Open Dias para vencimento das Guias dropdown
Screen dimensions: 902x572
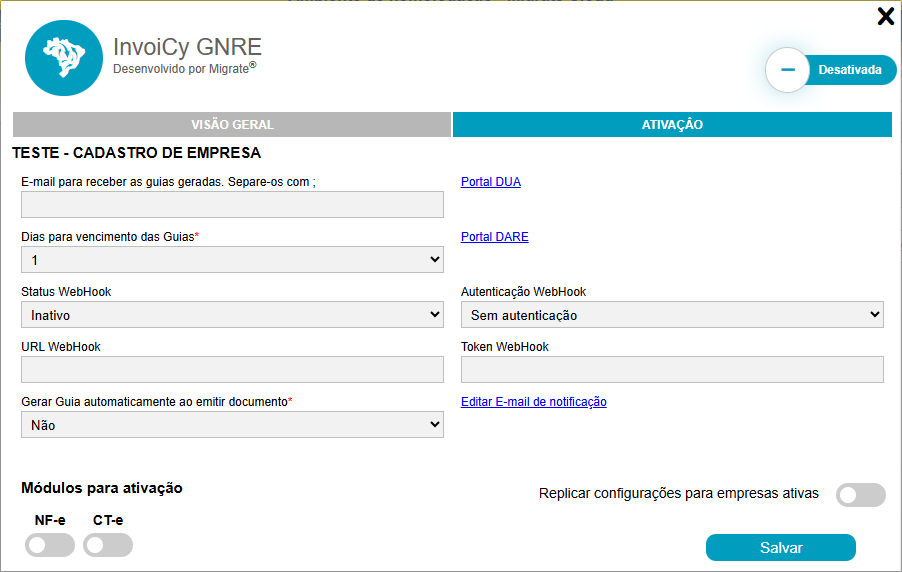click(x=232, y=260)
